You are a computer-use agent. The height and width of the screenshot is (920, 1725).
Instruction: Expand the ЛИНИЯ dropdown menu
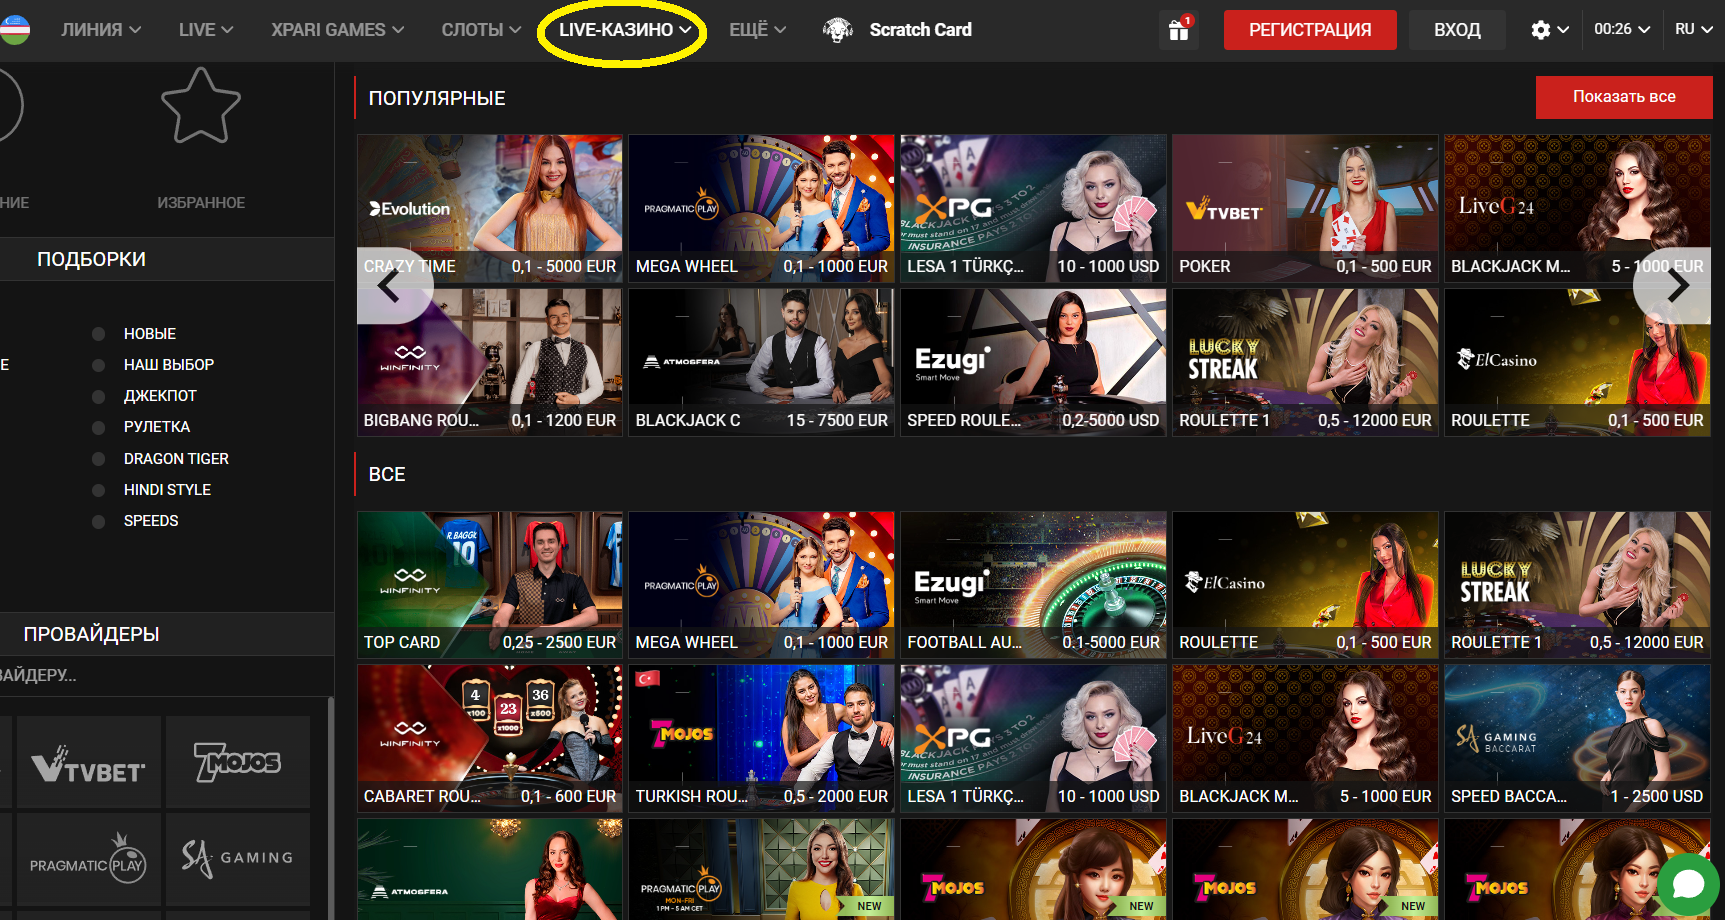coord(100,30)
